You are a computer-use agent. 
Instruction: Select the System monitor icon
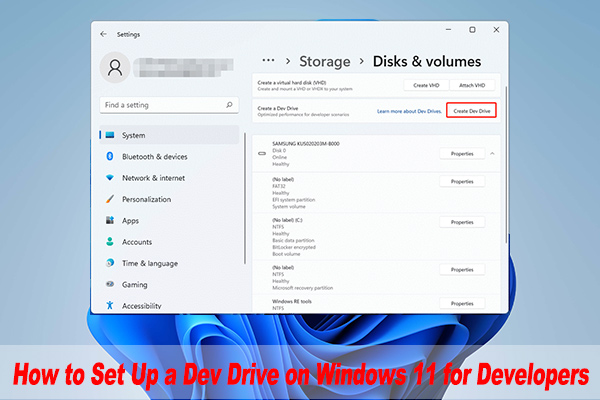tap(110, 135)
